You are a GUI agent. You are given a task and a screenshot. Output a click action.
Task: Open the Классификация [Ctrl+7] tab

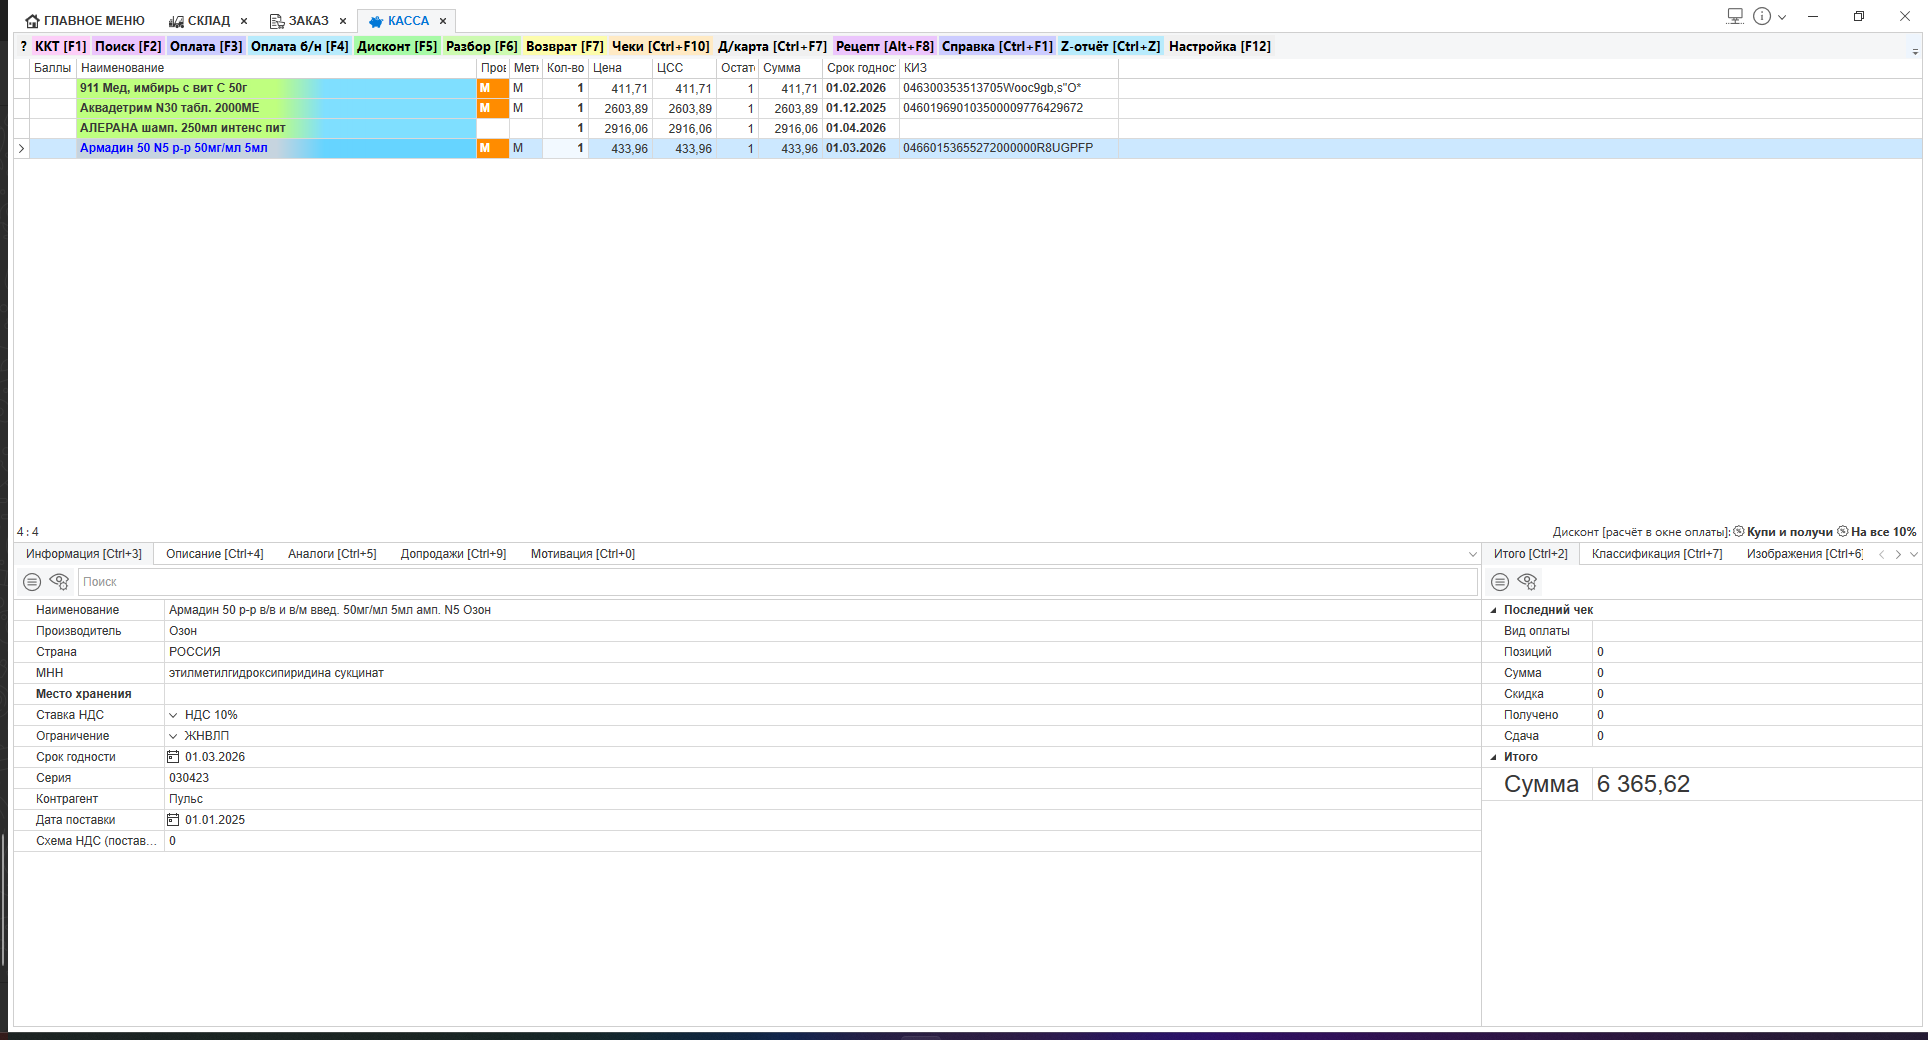[1657, 554]
